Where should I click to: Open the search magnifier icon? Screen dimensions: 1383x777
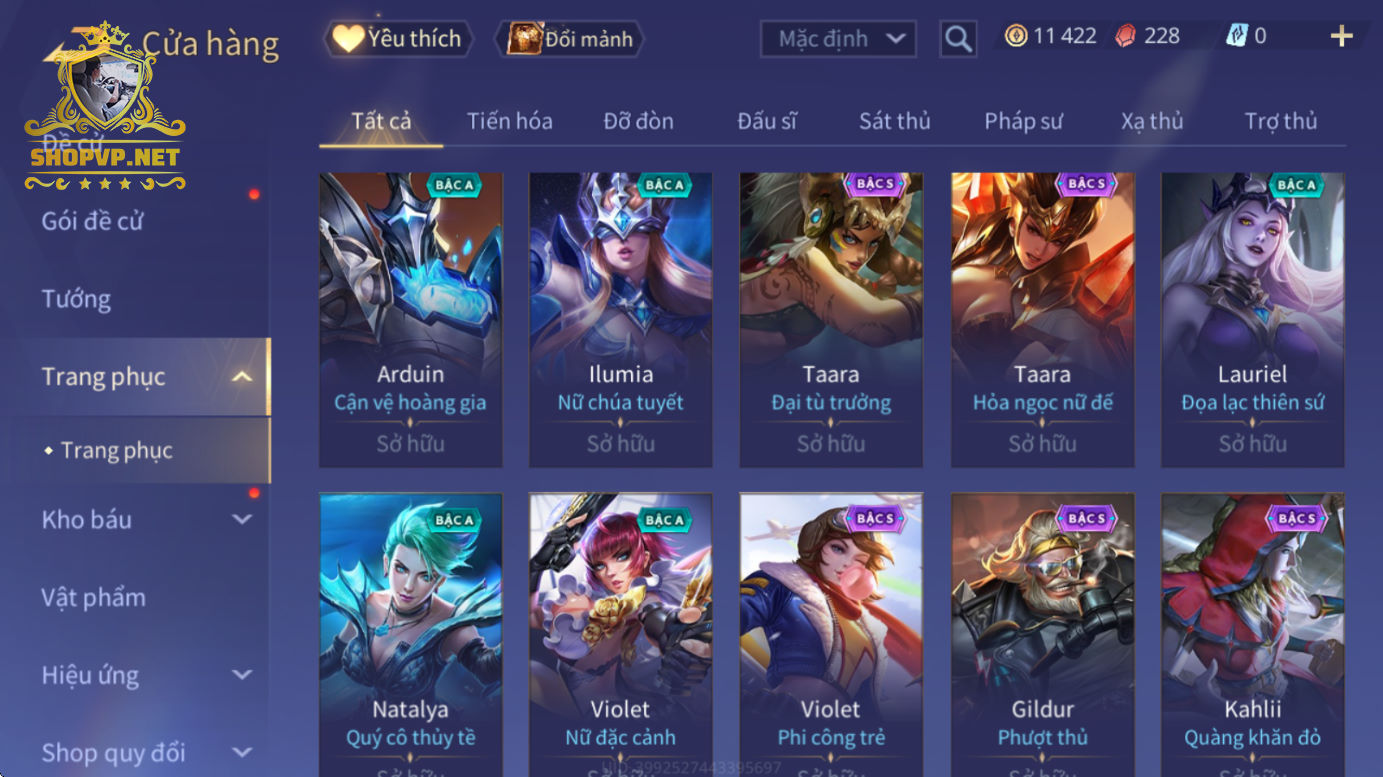click(958, 39)
